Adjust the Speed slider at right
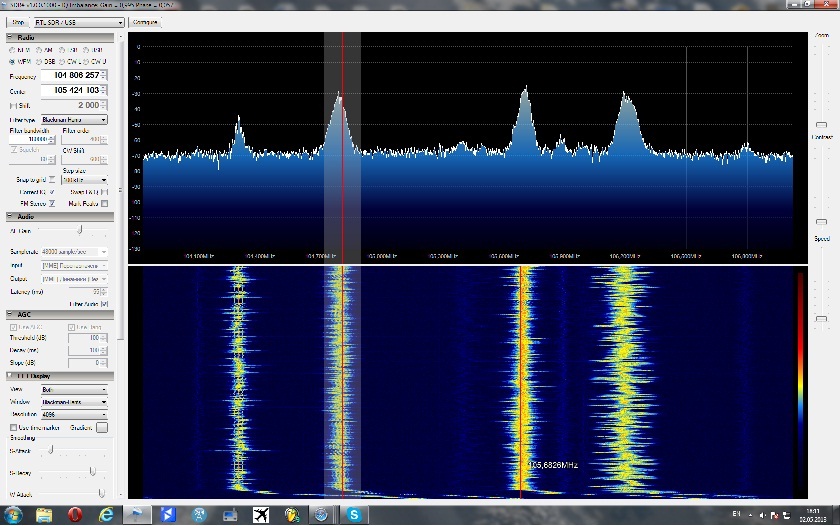This screenshot has width=840, height=526. (x=821, y=319)
